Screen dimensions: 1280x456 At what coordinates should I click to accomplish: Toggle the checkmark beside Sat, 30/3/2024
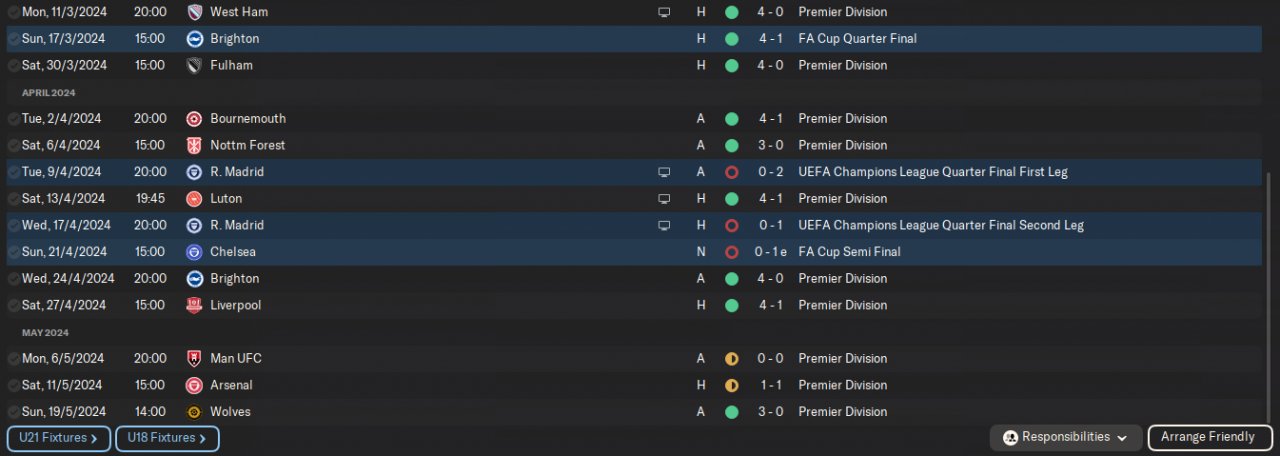pos(13,66)
